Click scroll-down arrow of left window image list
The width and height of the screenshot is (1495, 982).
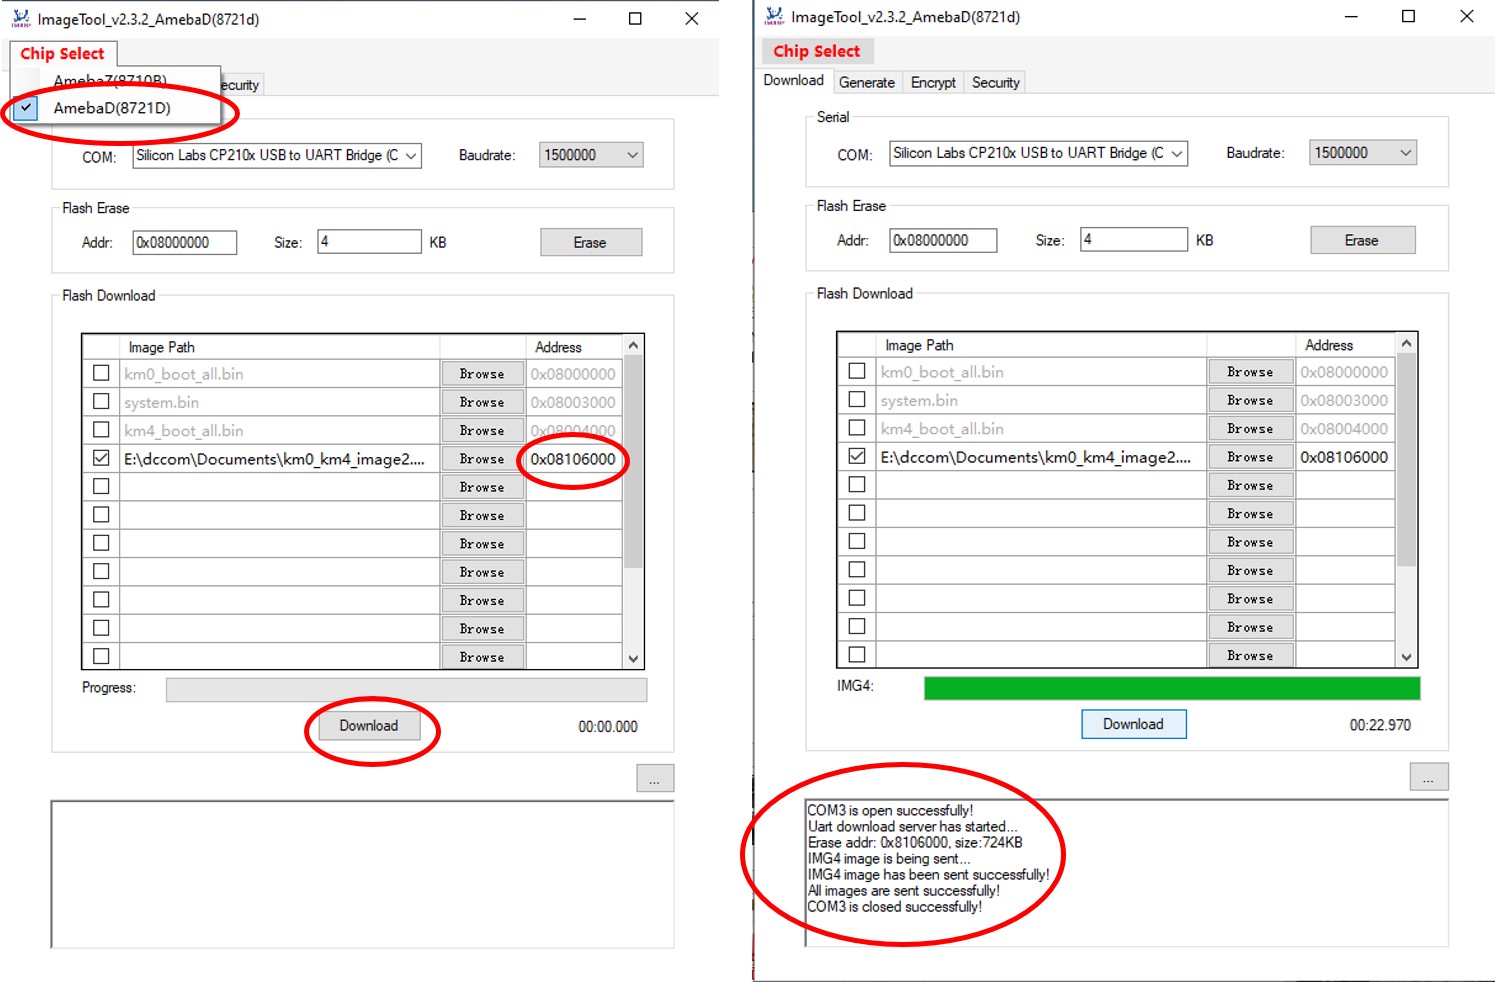click(x=633, y=658)
